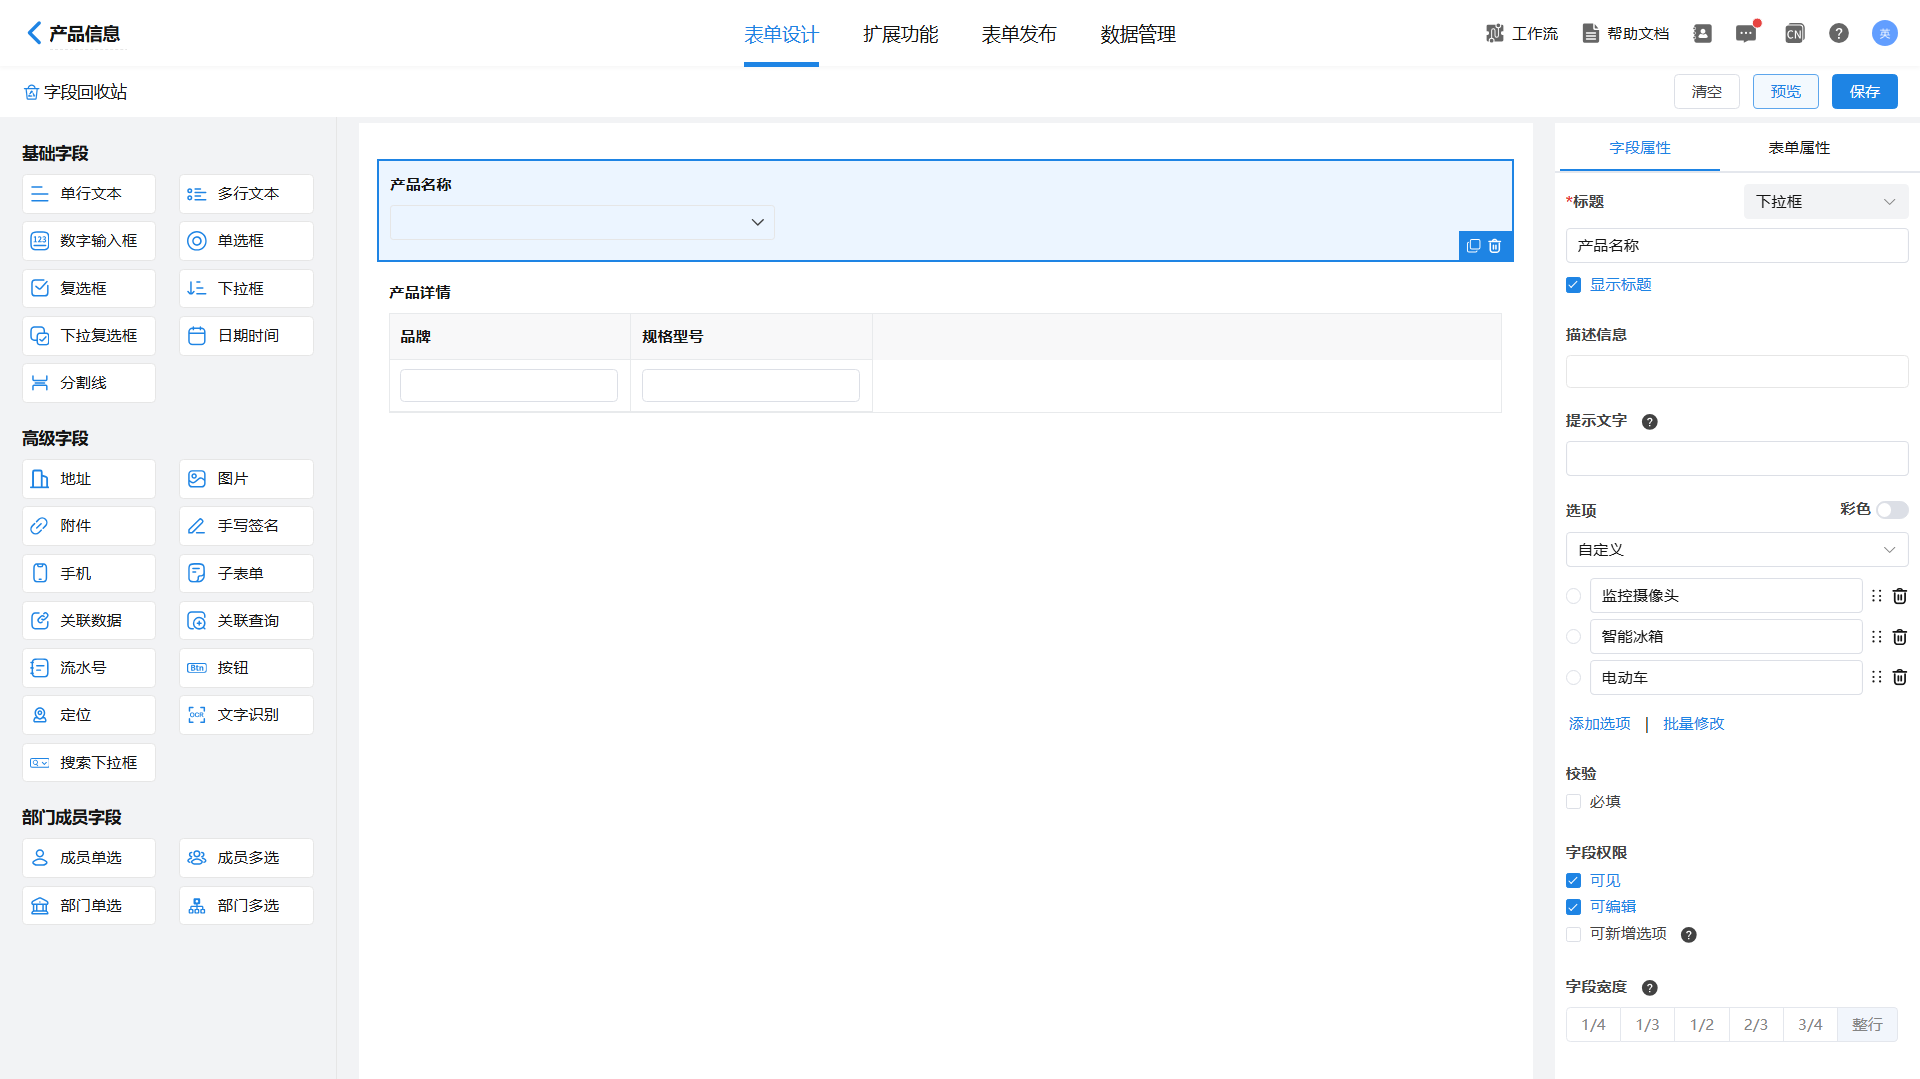Toggle the 彩色 switch on
Viewport: 1920px width, 1079px height.
[x=1891, y=510]
